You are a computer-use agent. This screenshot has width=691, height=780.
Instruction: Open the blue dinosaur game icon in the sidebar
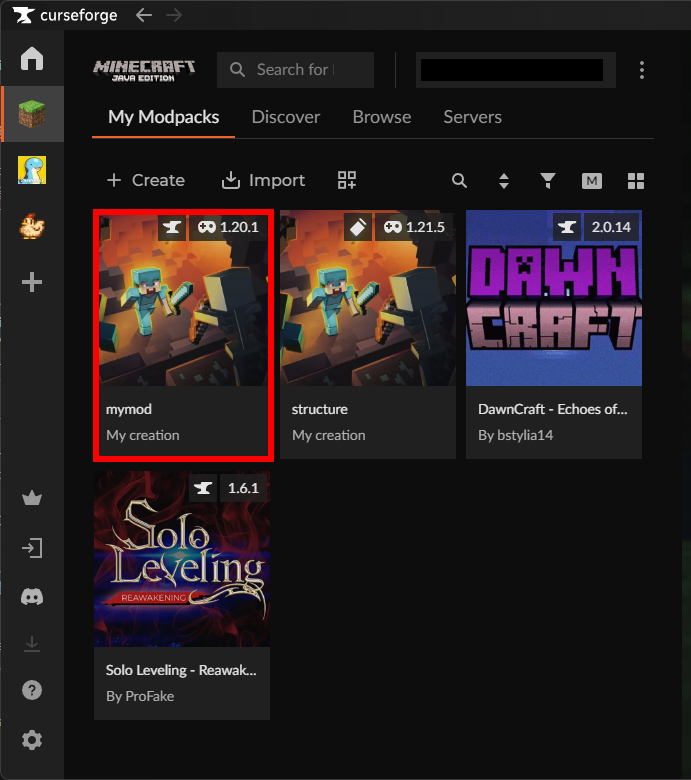[x=32, y=170]
